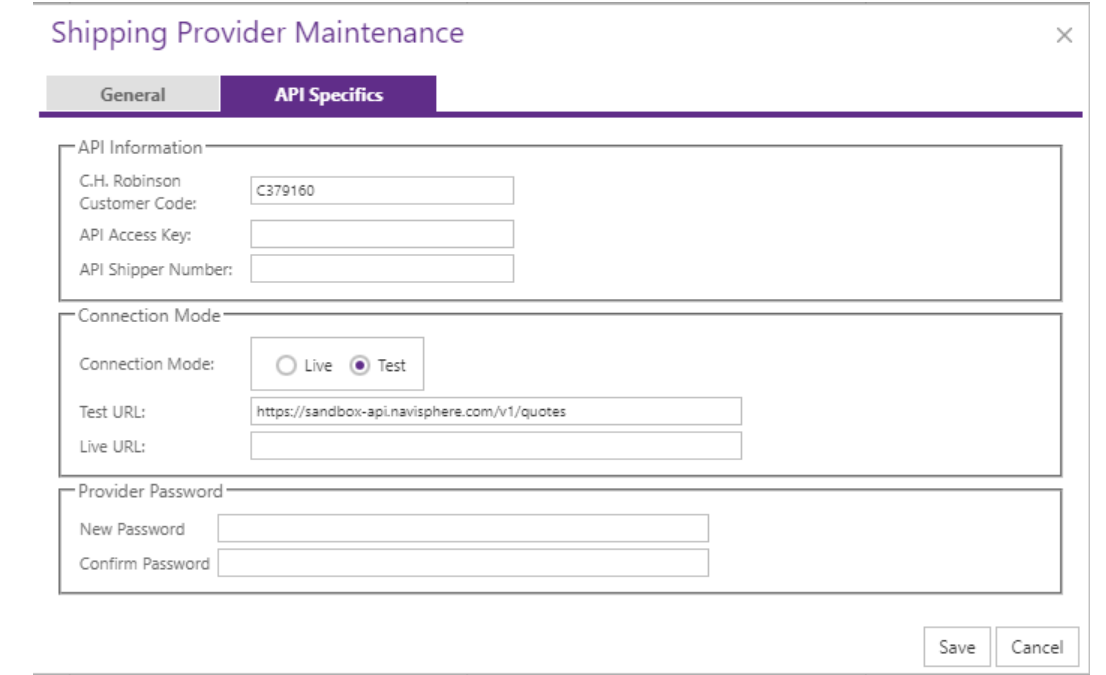Click the C.H. Robinson Customer Code field

click(x=381, y=190)
